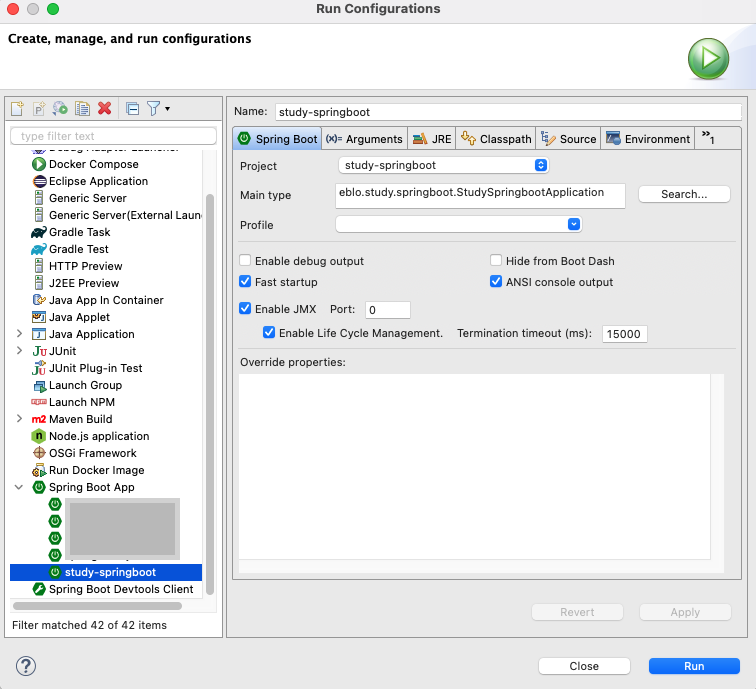Select study-springboot launch configuration
The width and height of the screenshot is (756, 689).
tap(106, 572)
